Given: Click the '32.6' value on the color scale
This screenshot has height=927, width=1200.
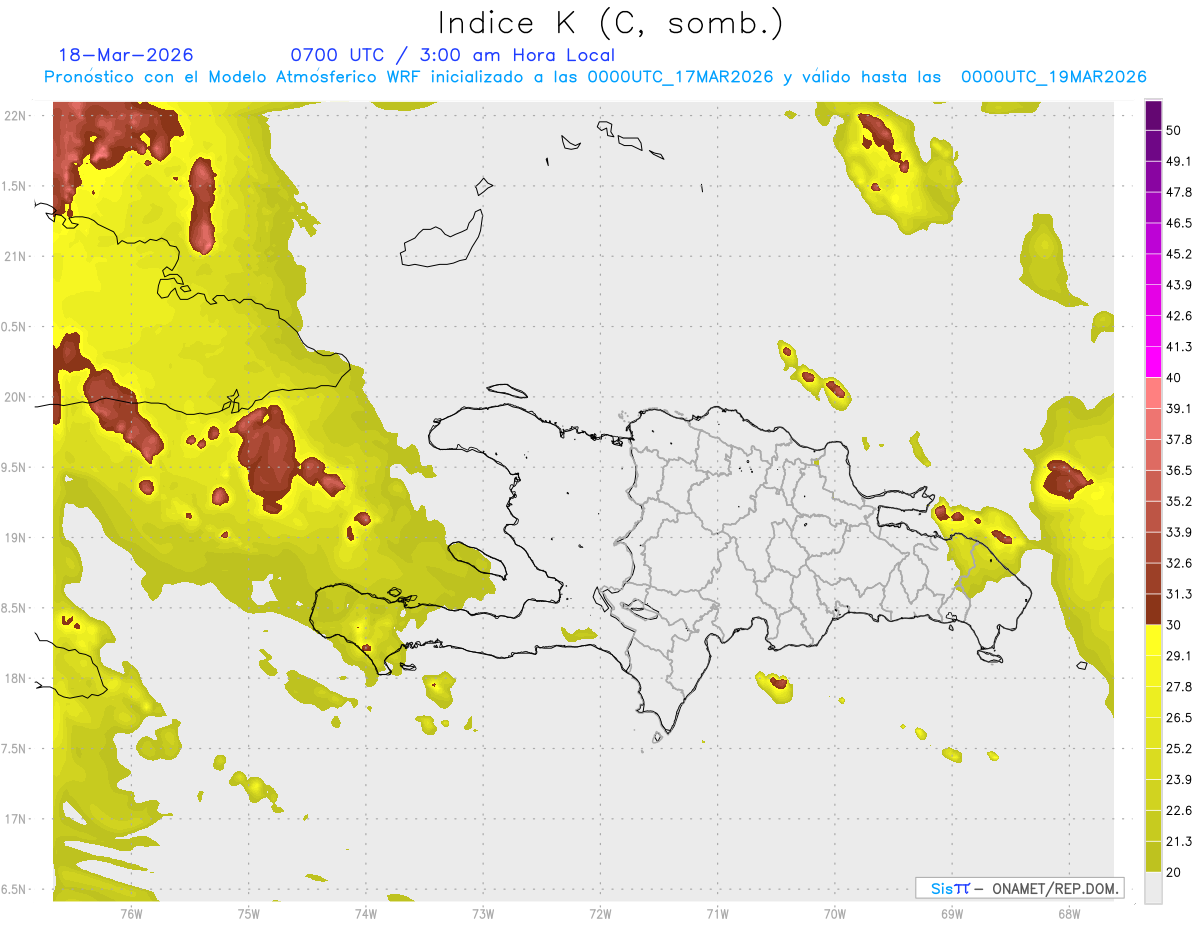Looking at the screenshot, I should [x=1179, y=564].
